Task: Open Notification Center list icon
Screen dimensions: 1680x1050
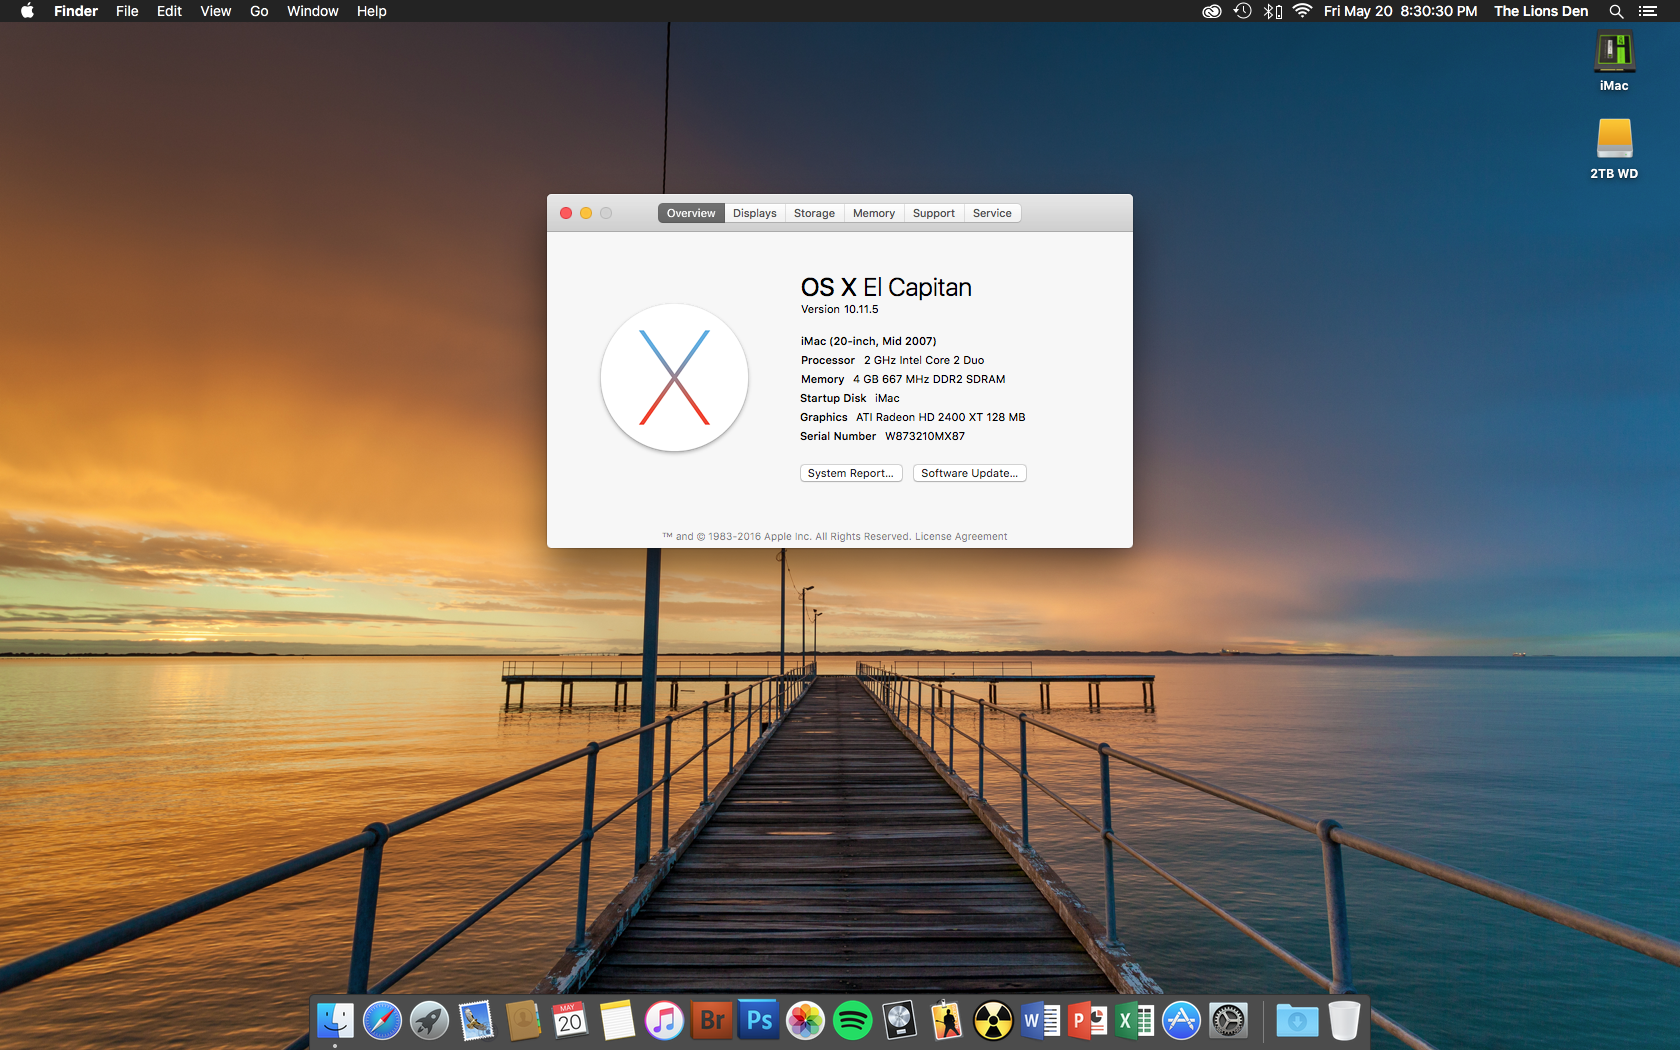Action: (1648, 11)
